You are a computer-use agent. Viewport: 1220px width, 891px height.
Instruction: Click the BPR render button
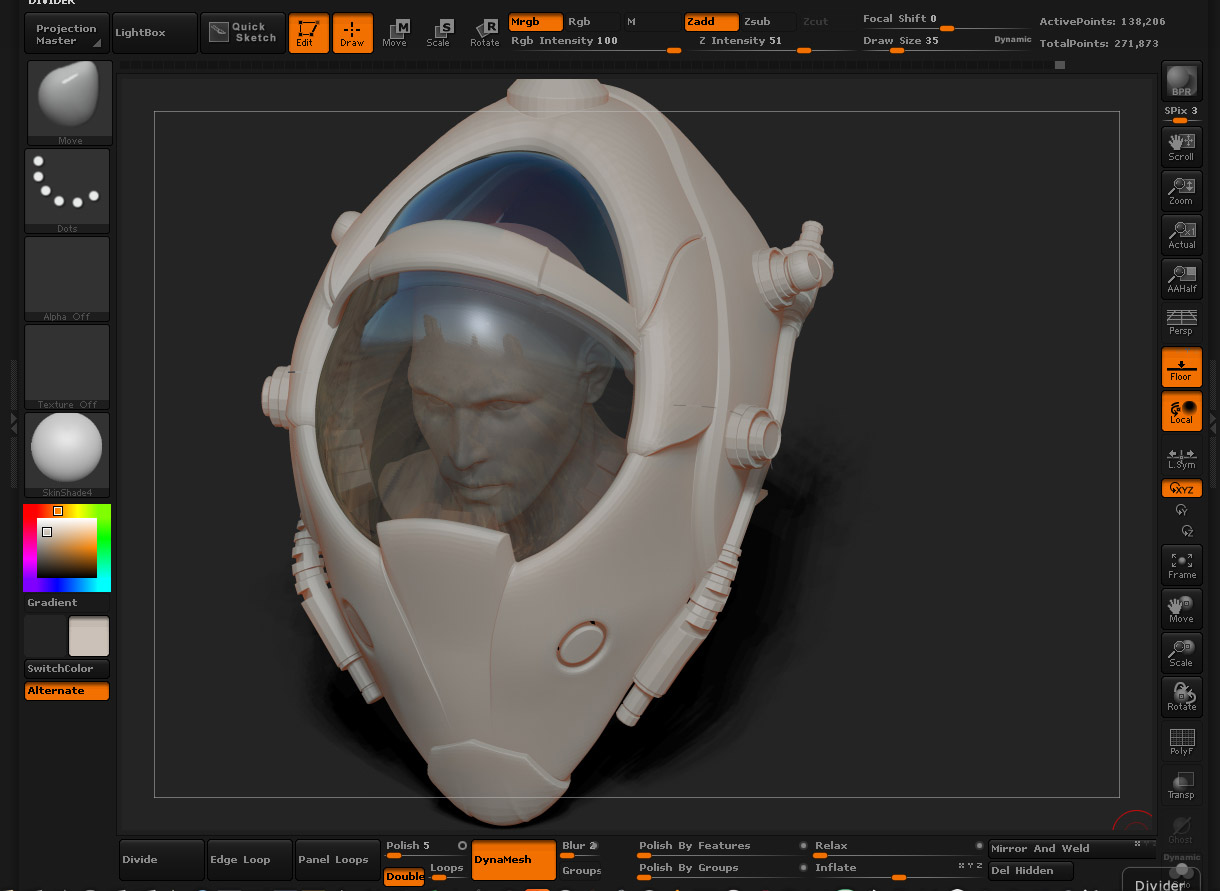pyautogui.click(x=1181, y=81)
